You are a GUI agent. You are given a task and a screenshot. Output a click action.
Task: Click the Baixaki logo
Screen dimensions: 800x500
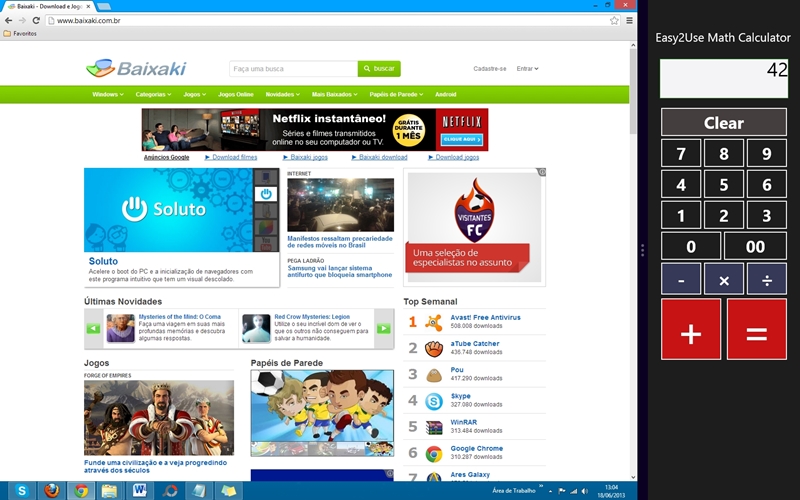pos(136,68)
